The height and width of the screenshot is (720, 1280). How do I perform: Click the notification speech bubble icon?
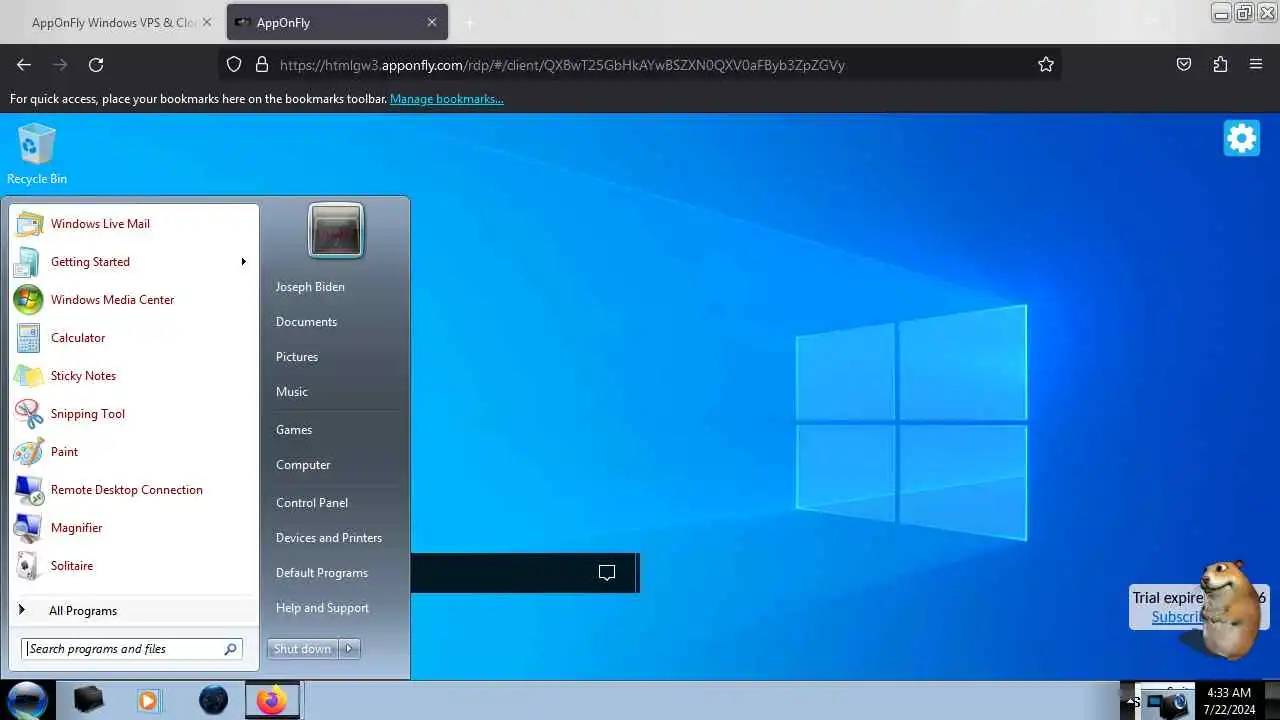tap(607, 573)
